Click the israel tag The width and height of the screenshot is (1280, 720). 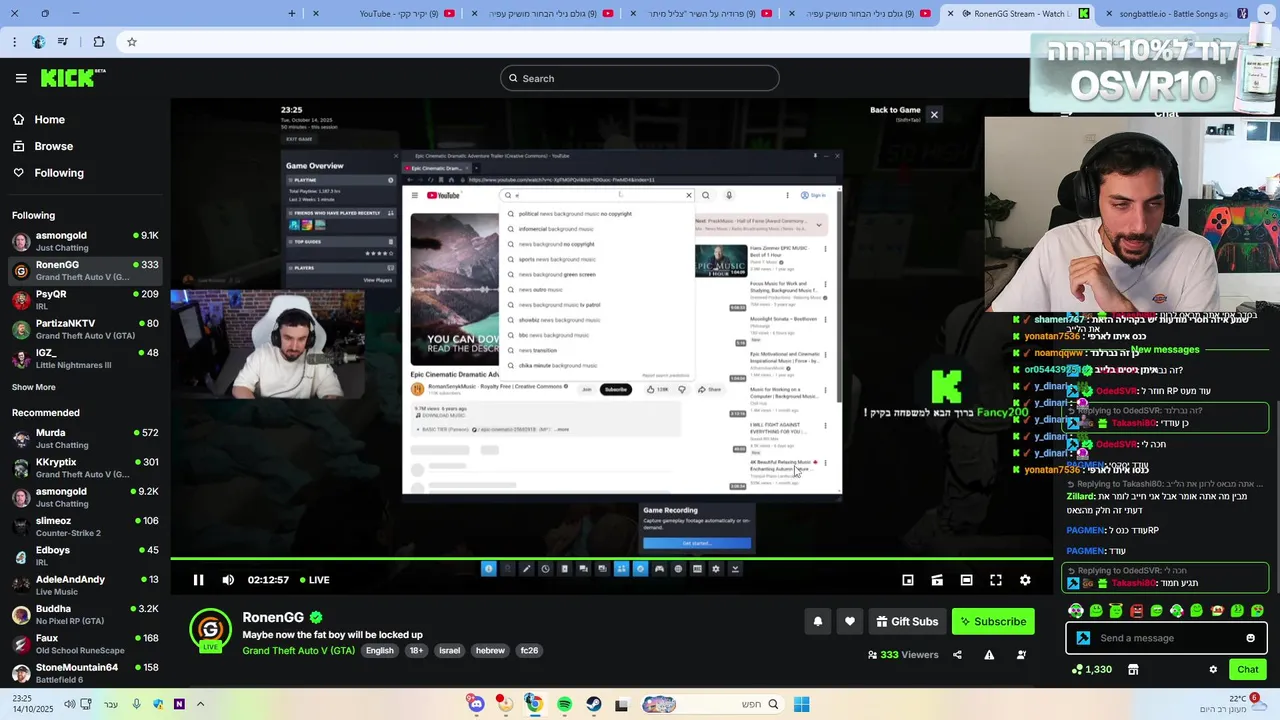point(450,650)
